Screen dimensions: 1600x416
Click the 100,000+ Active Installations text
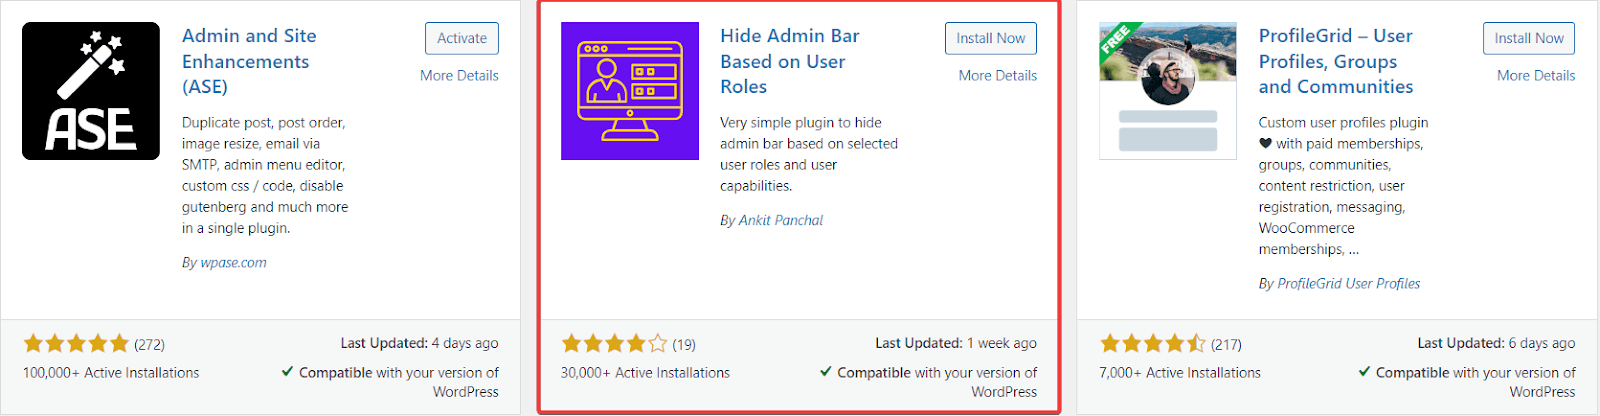click(x=111, y=372)
